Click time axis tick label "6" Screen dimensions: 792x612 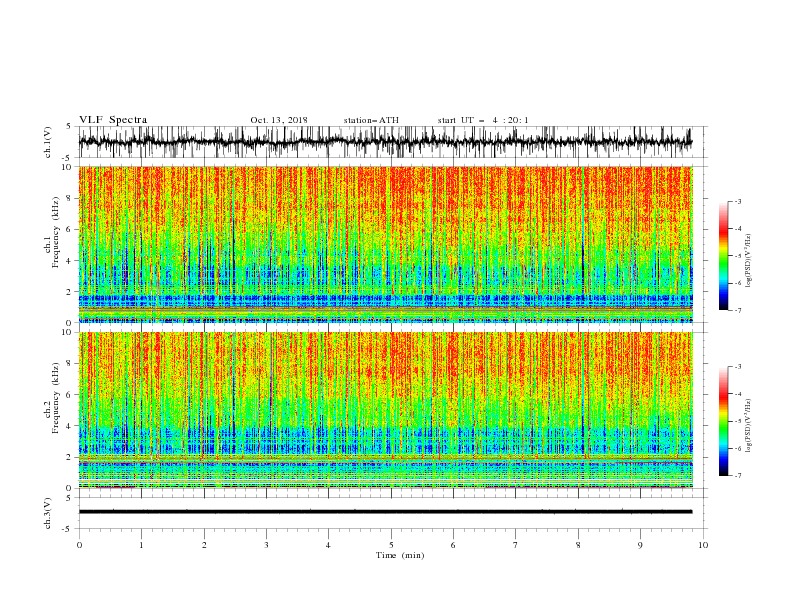454,545
